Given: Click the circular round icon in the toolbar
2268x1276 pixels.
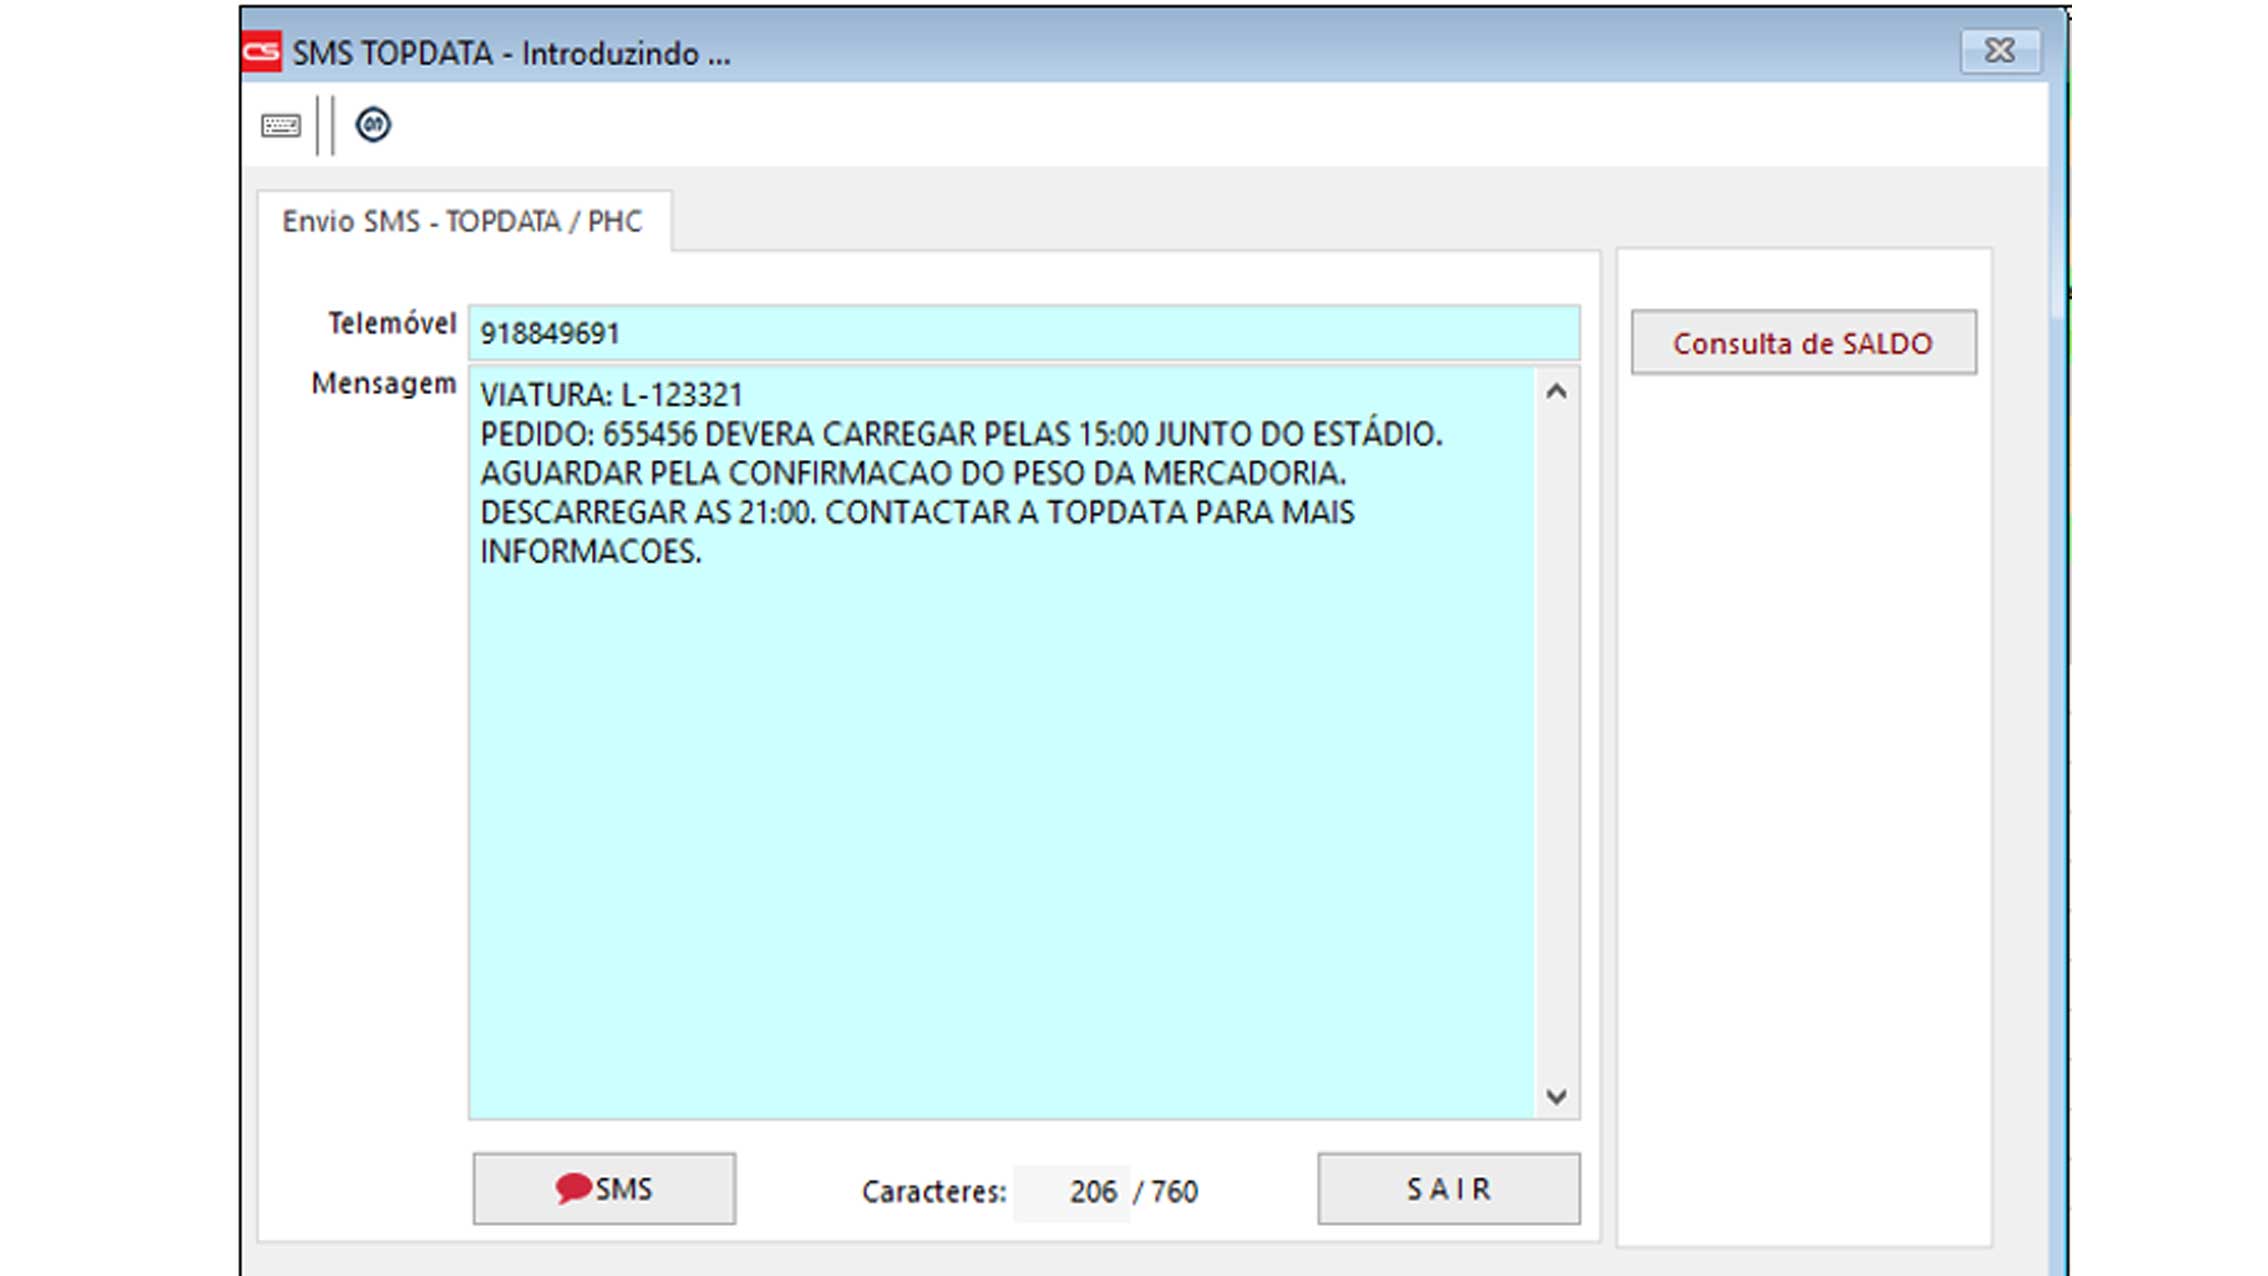Looking at the screenshot, I should [373, 125].
